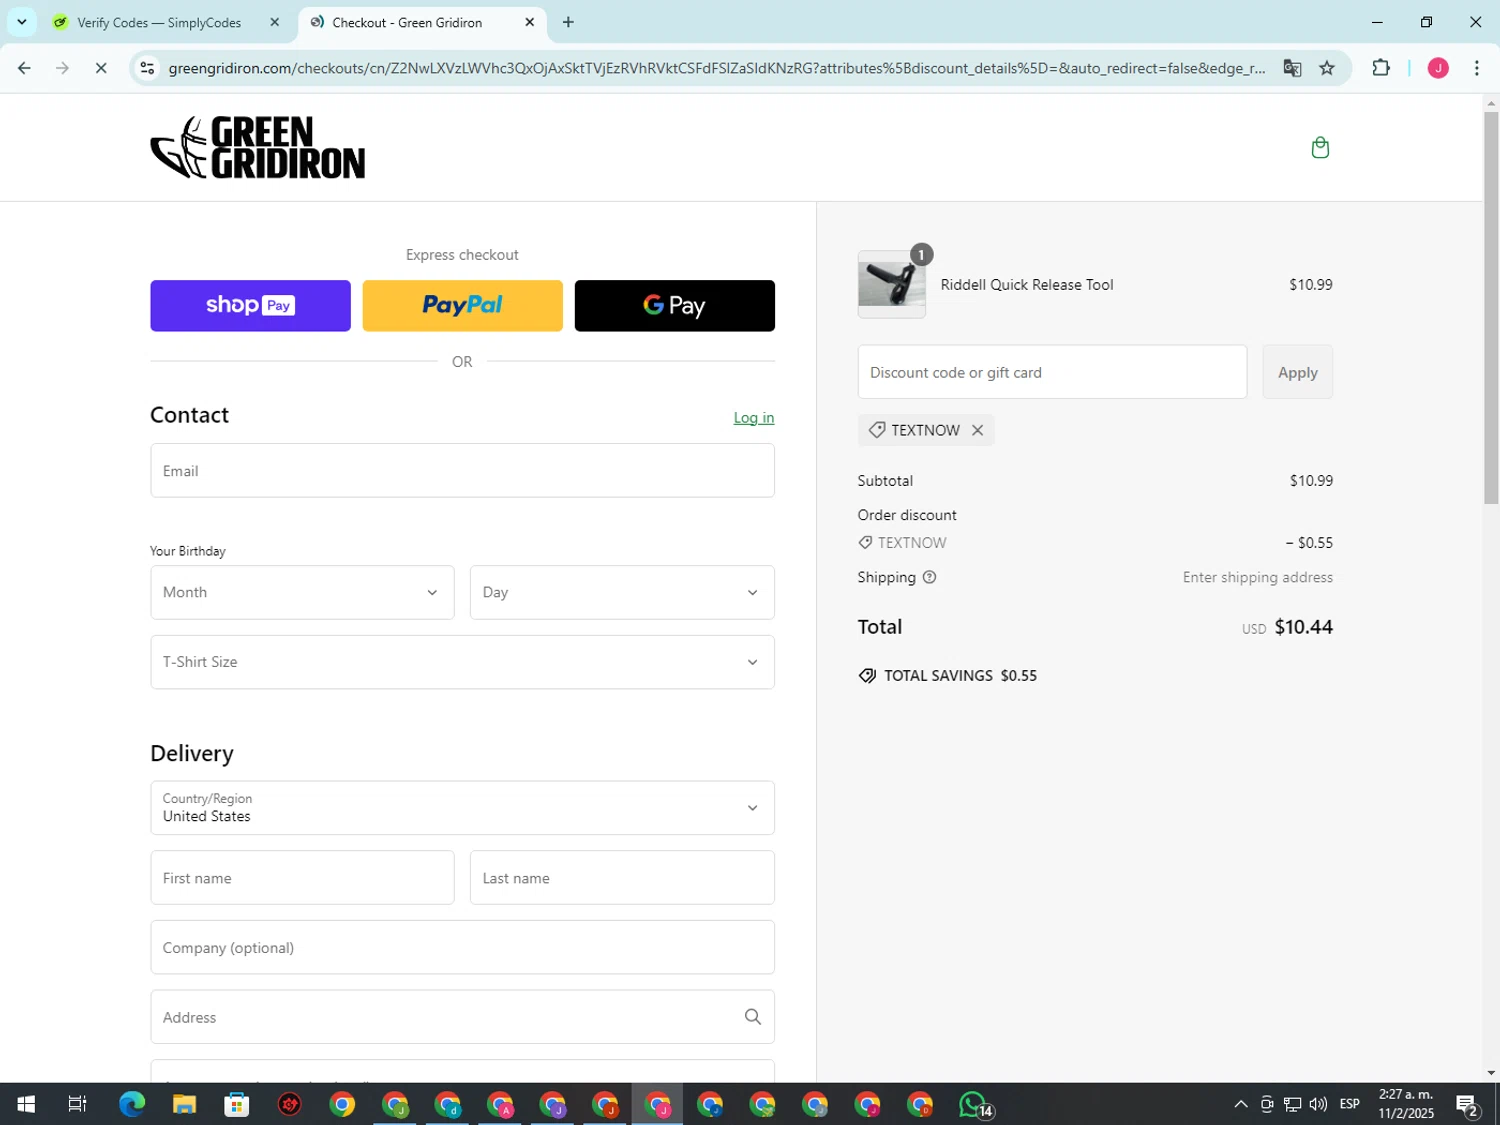
Task: Open the notification center icon
Action: coord(1467,1105)
